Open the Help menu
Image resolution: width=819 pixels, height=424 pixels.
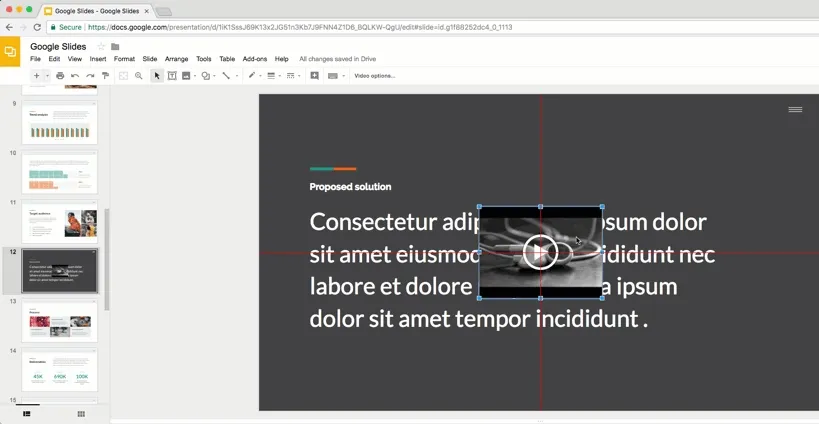click(282, 59)
